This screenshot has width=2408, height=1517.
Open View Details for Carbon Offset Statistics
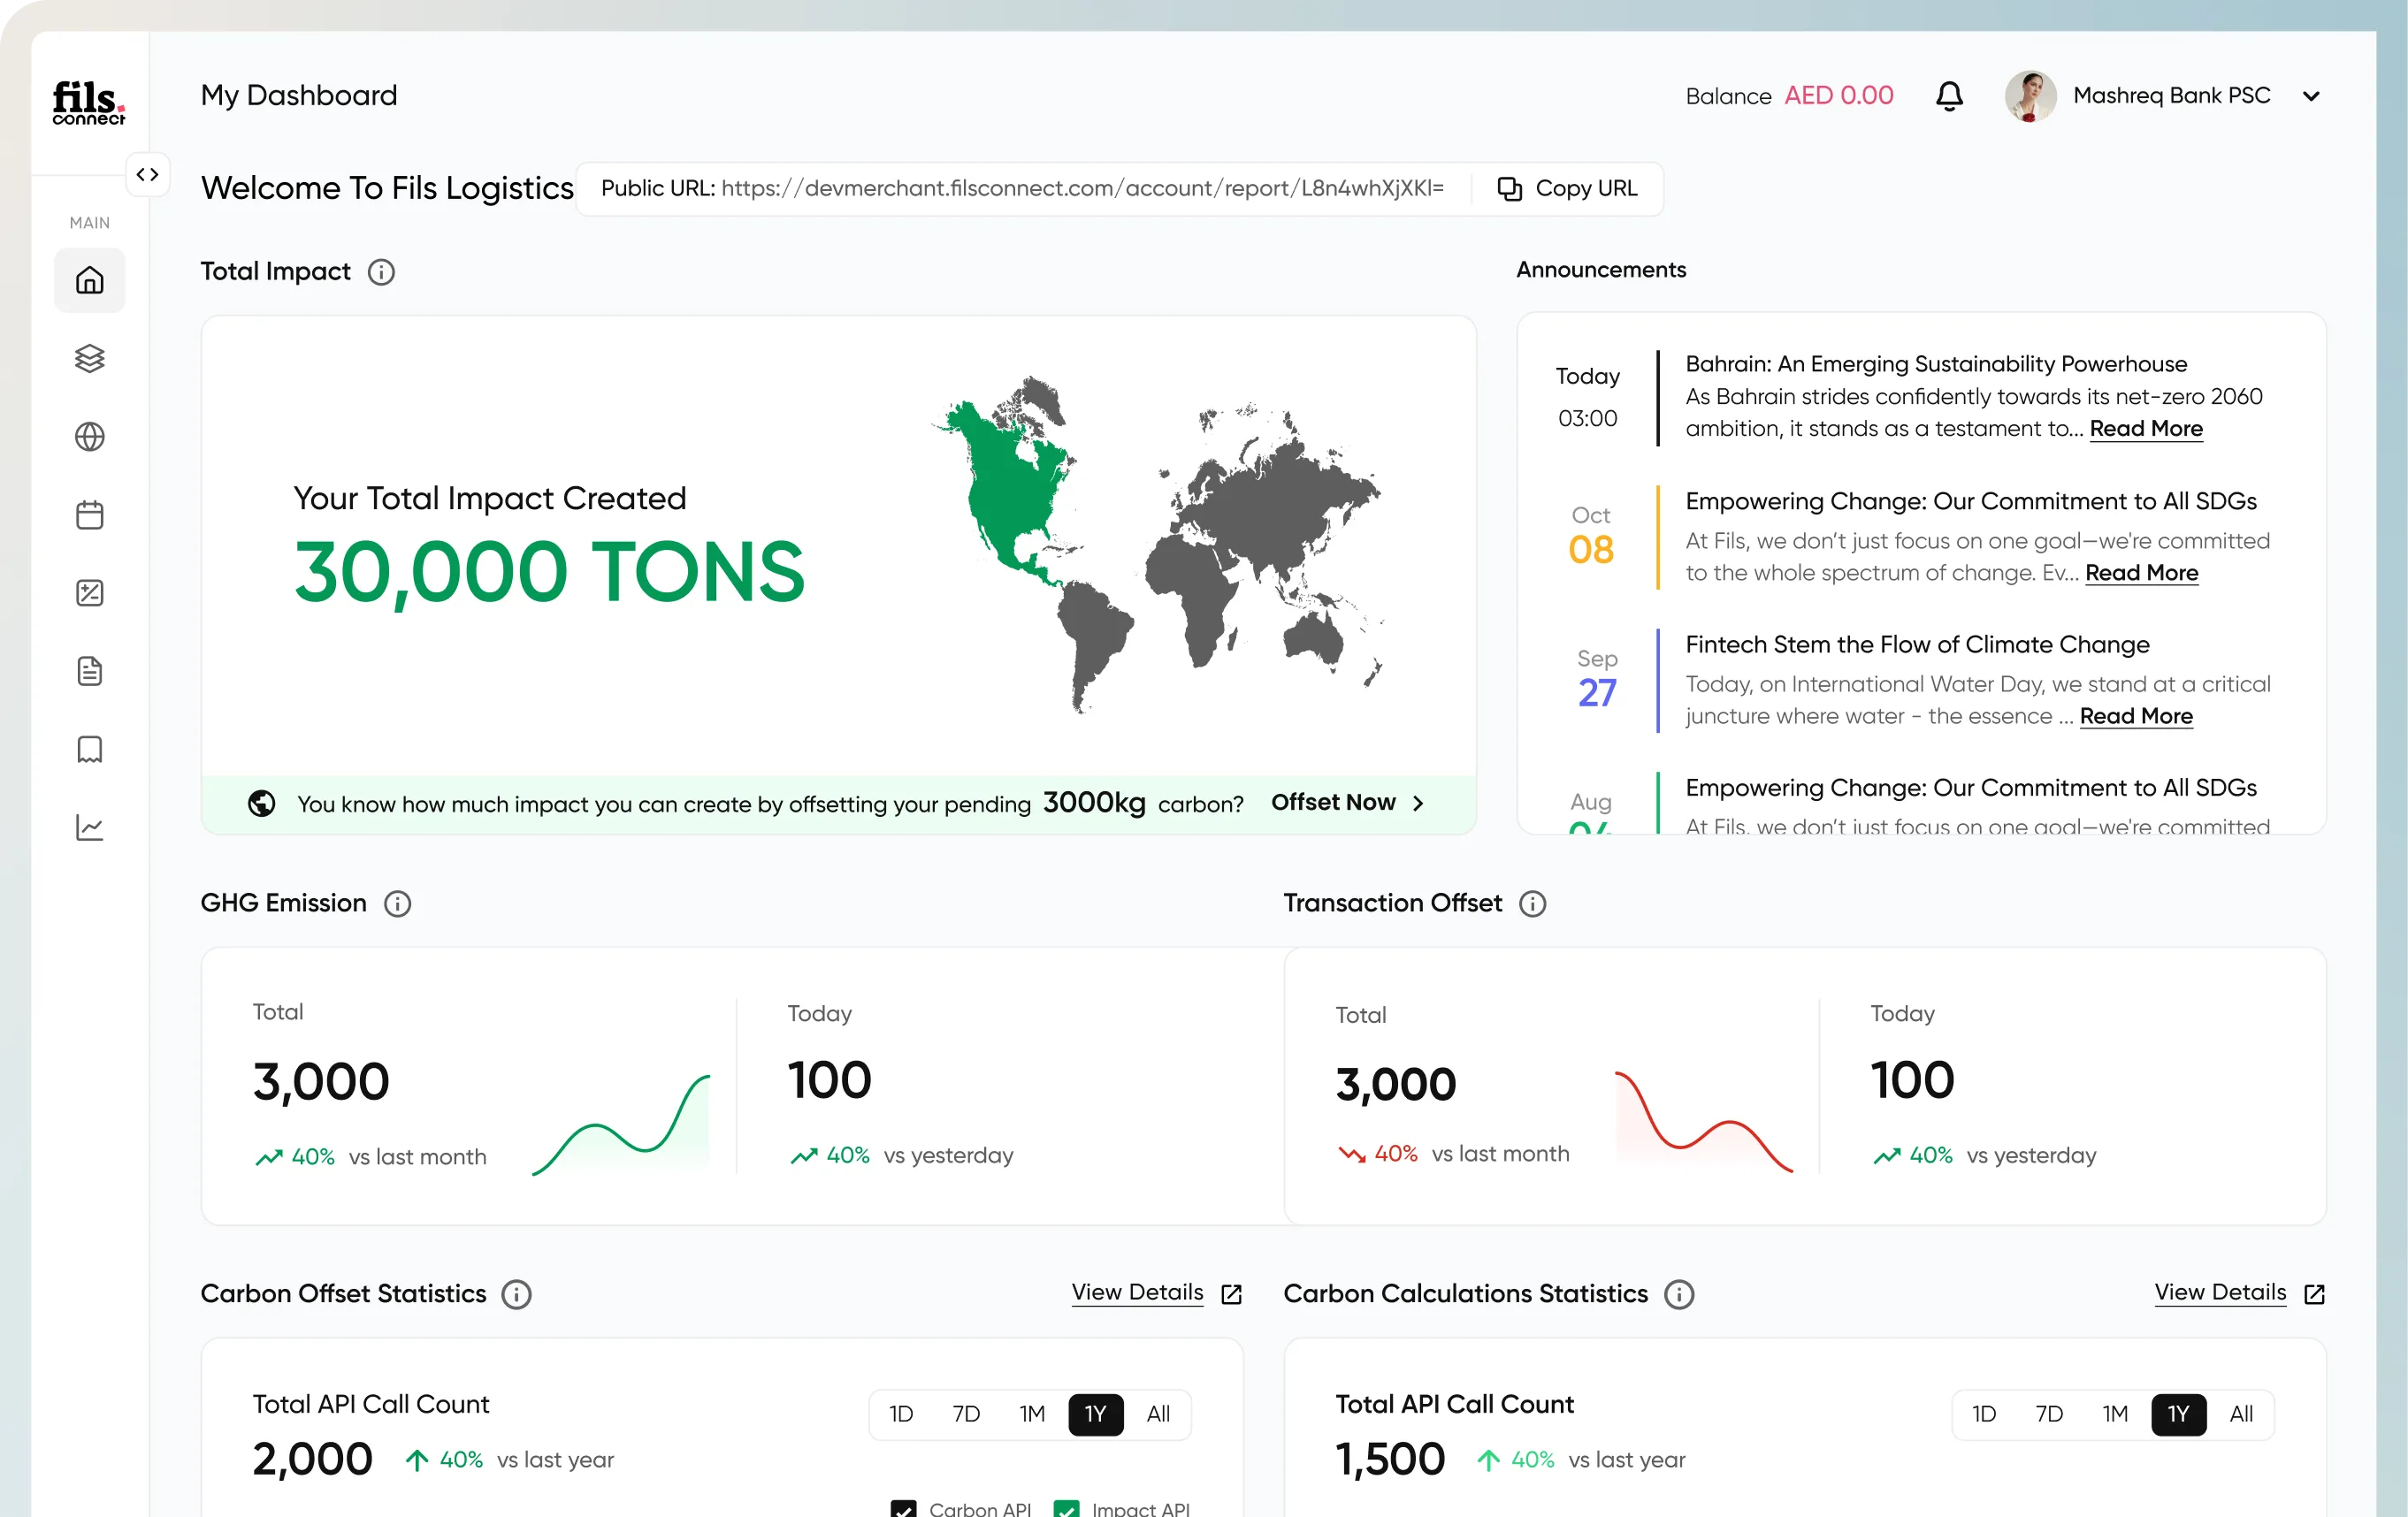[x=1137, y=1292]
